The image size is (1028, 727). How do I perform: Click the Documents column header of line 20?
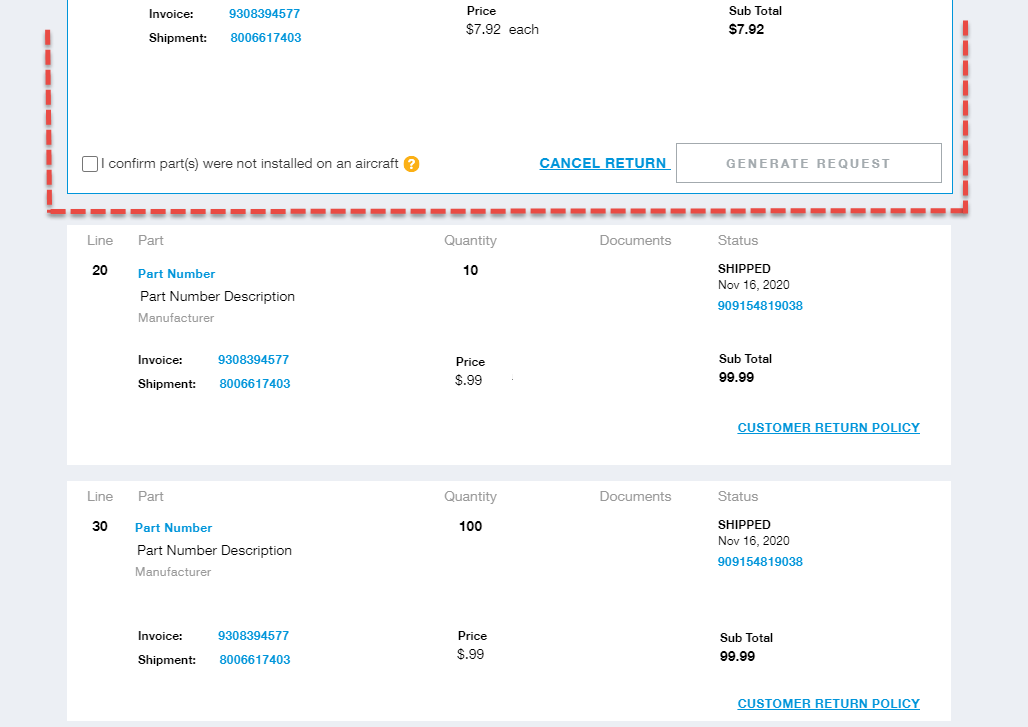pos(635,241)
